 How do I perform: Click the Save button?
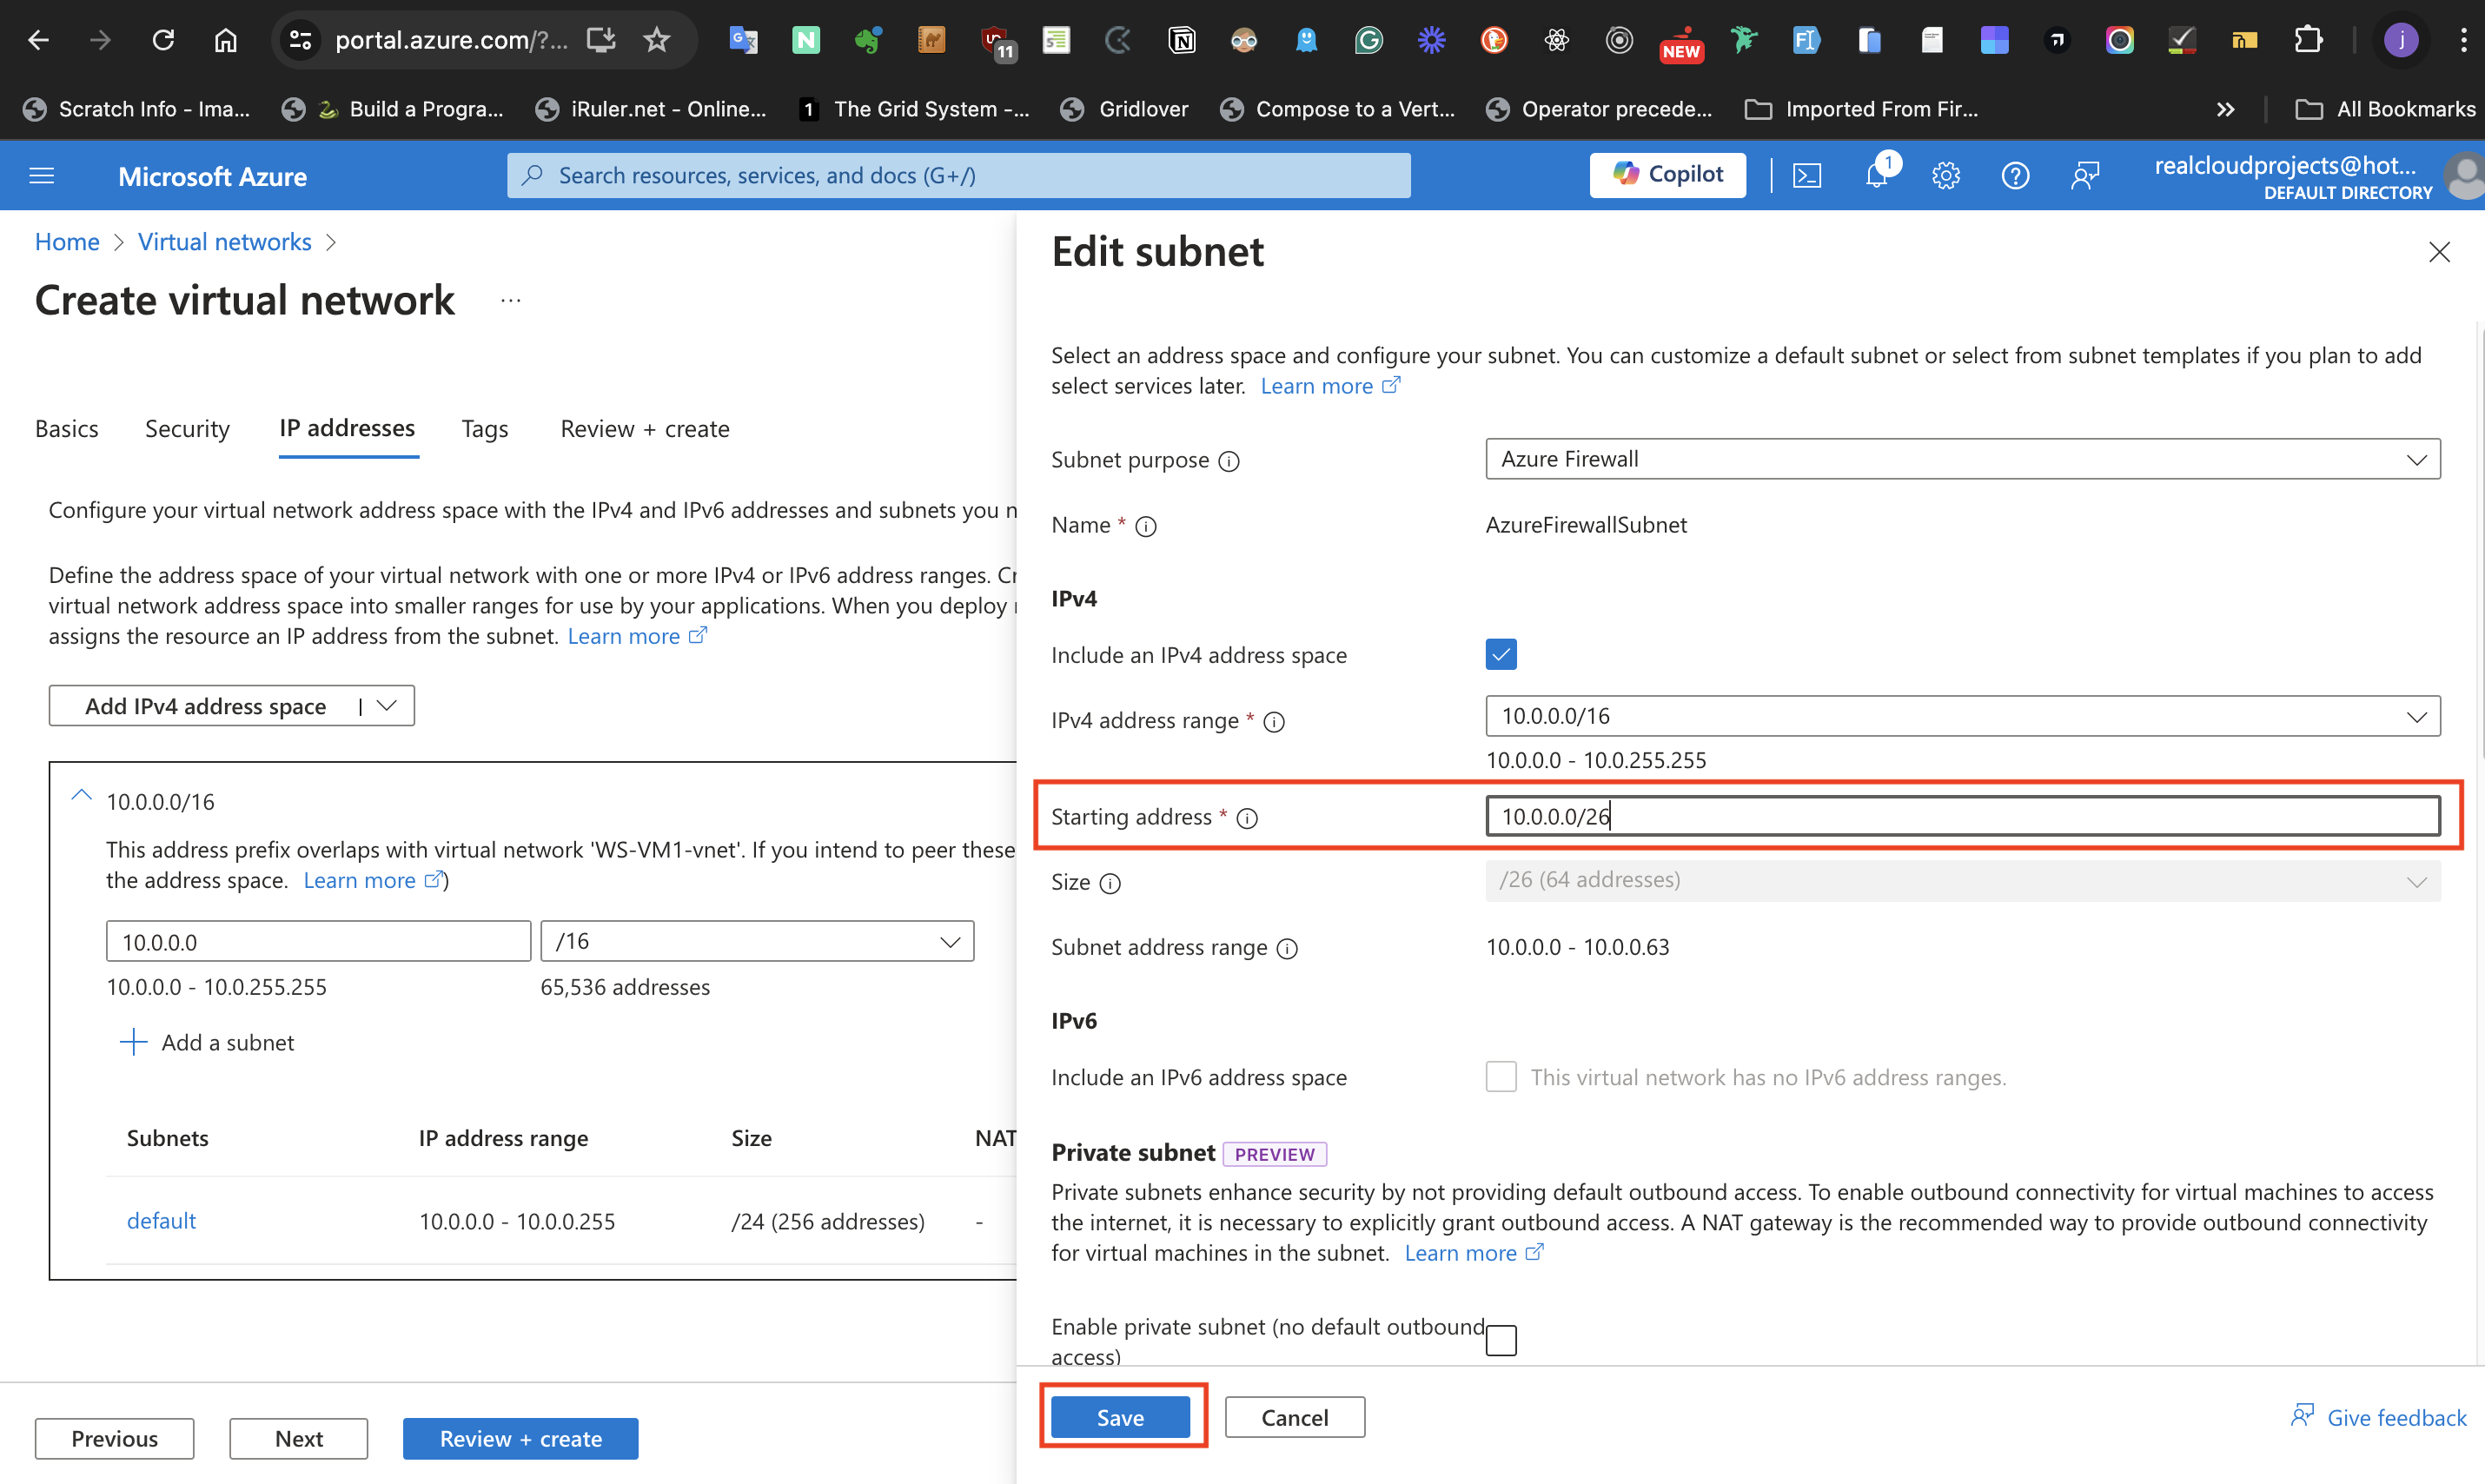[x=1120, y=1417]
